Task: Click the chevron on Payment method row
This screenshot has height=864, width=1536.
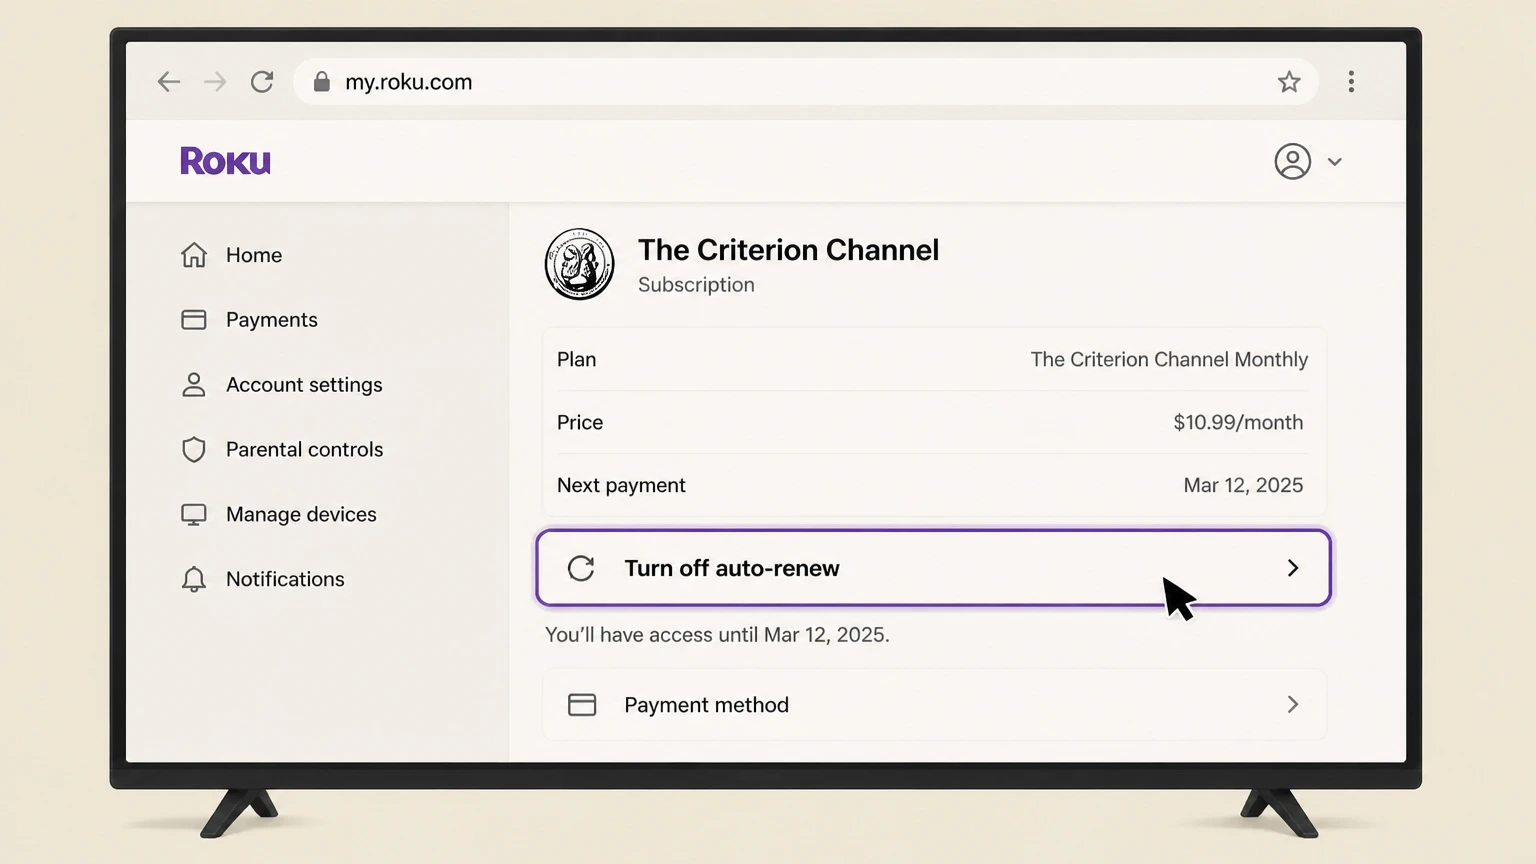Action: click(1293, 705)
